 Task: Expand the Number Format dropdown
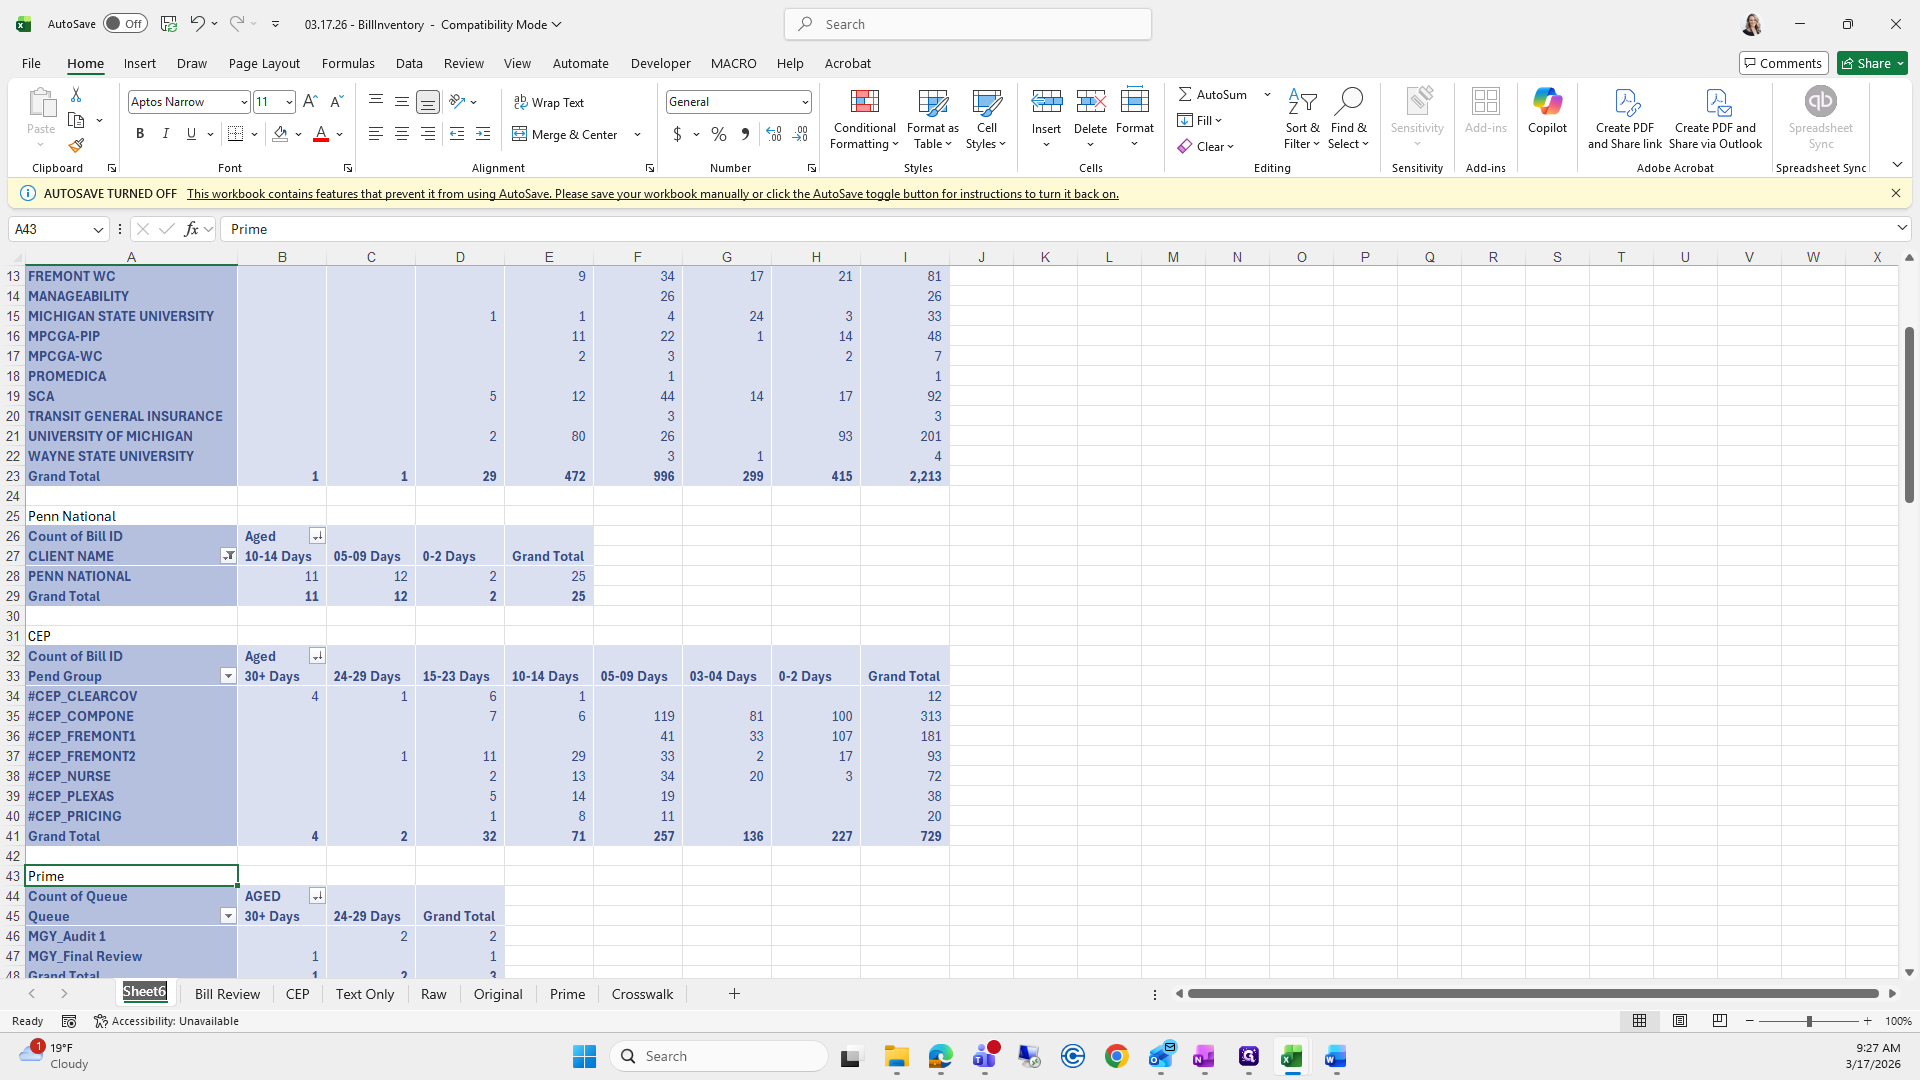tap(804, 102)
